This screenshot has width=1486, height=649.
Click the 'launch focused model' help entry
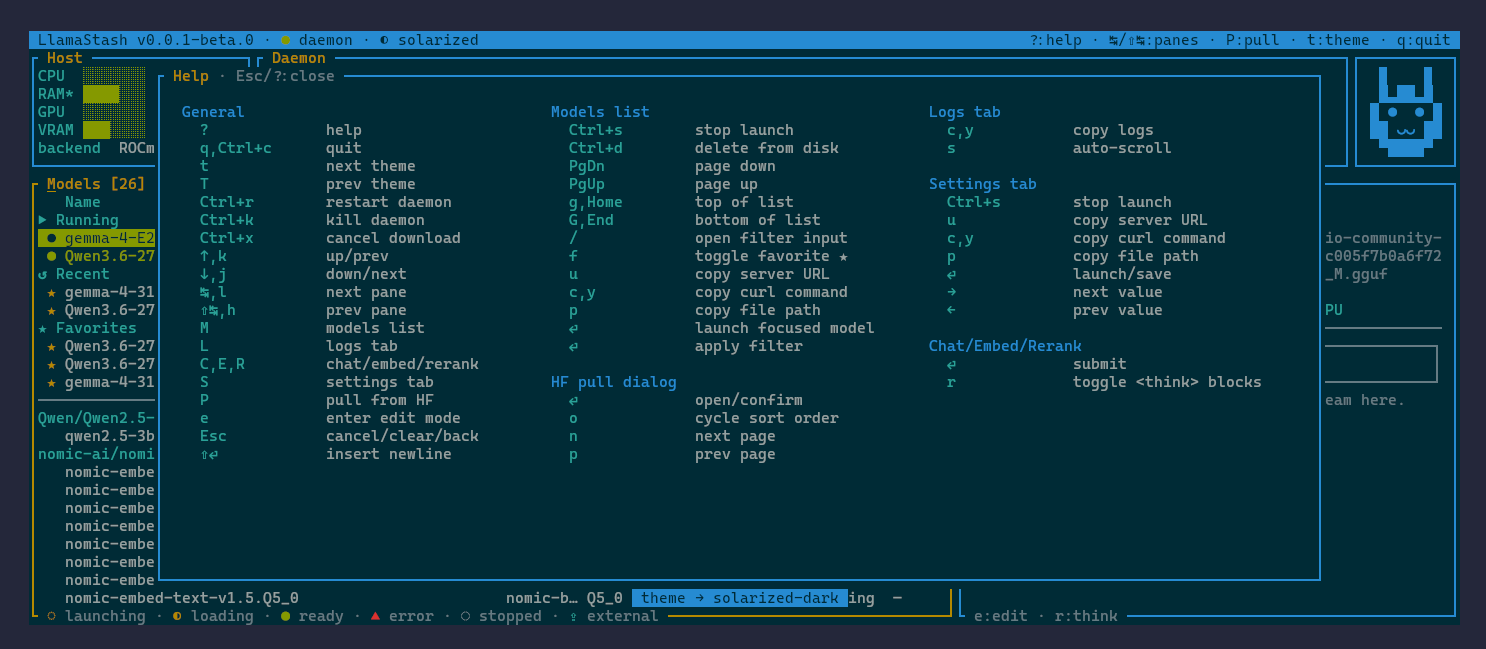[x=785, y=328]
